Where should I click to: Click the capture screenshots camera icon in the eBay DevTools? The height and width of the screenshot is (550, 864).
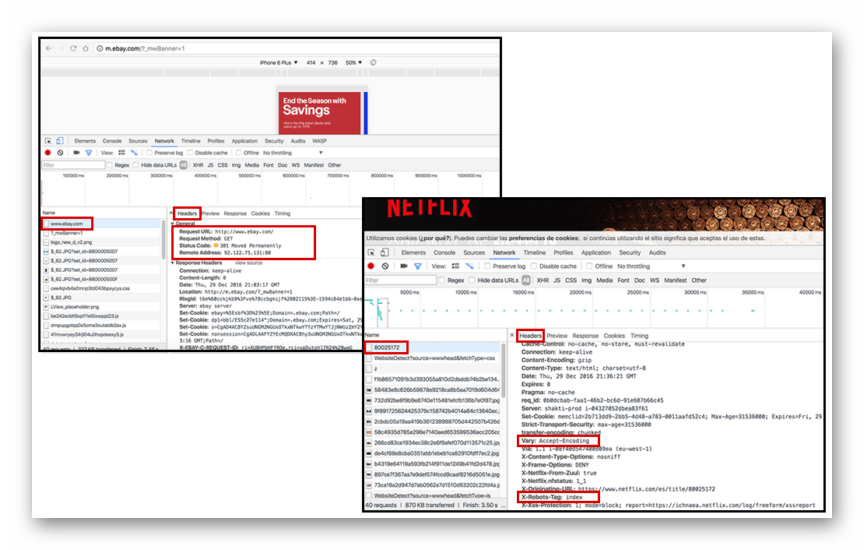coord(77,153)
